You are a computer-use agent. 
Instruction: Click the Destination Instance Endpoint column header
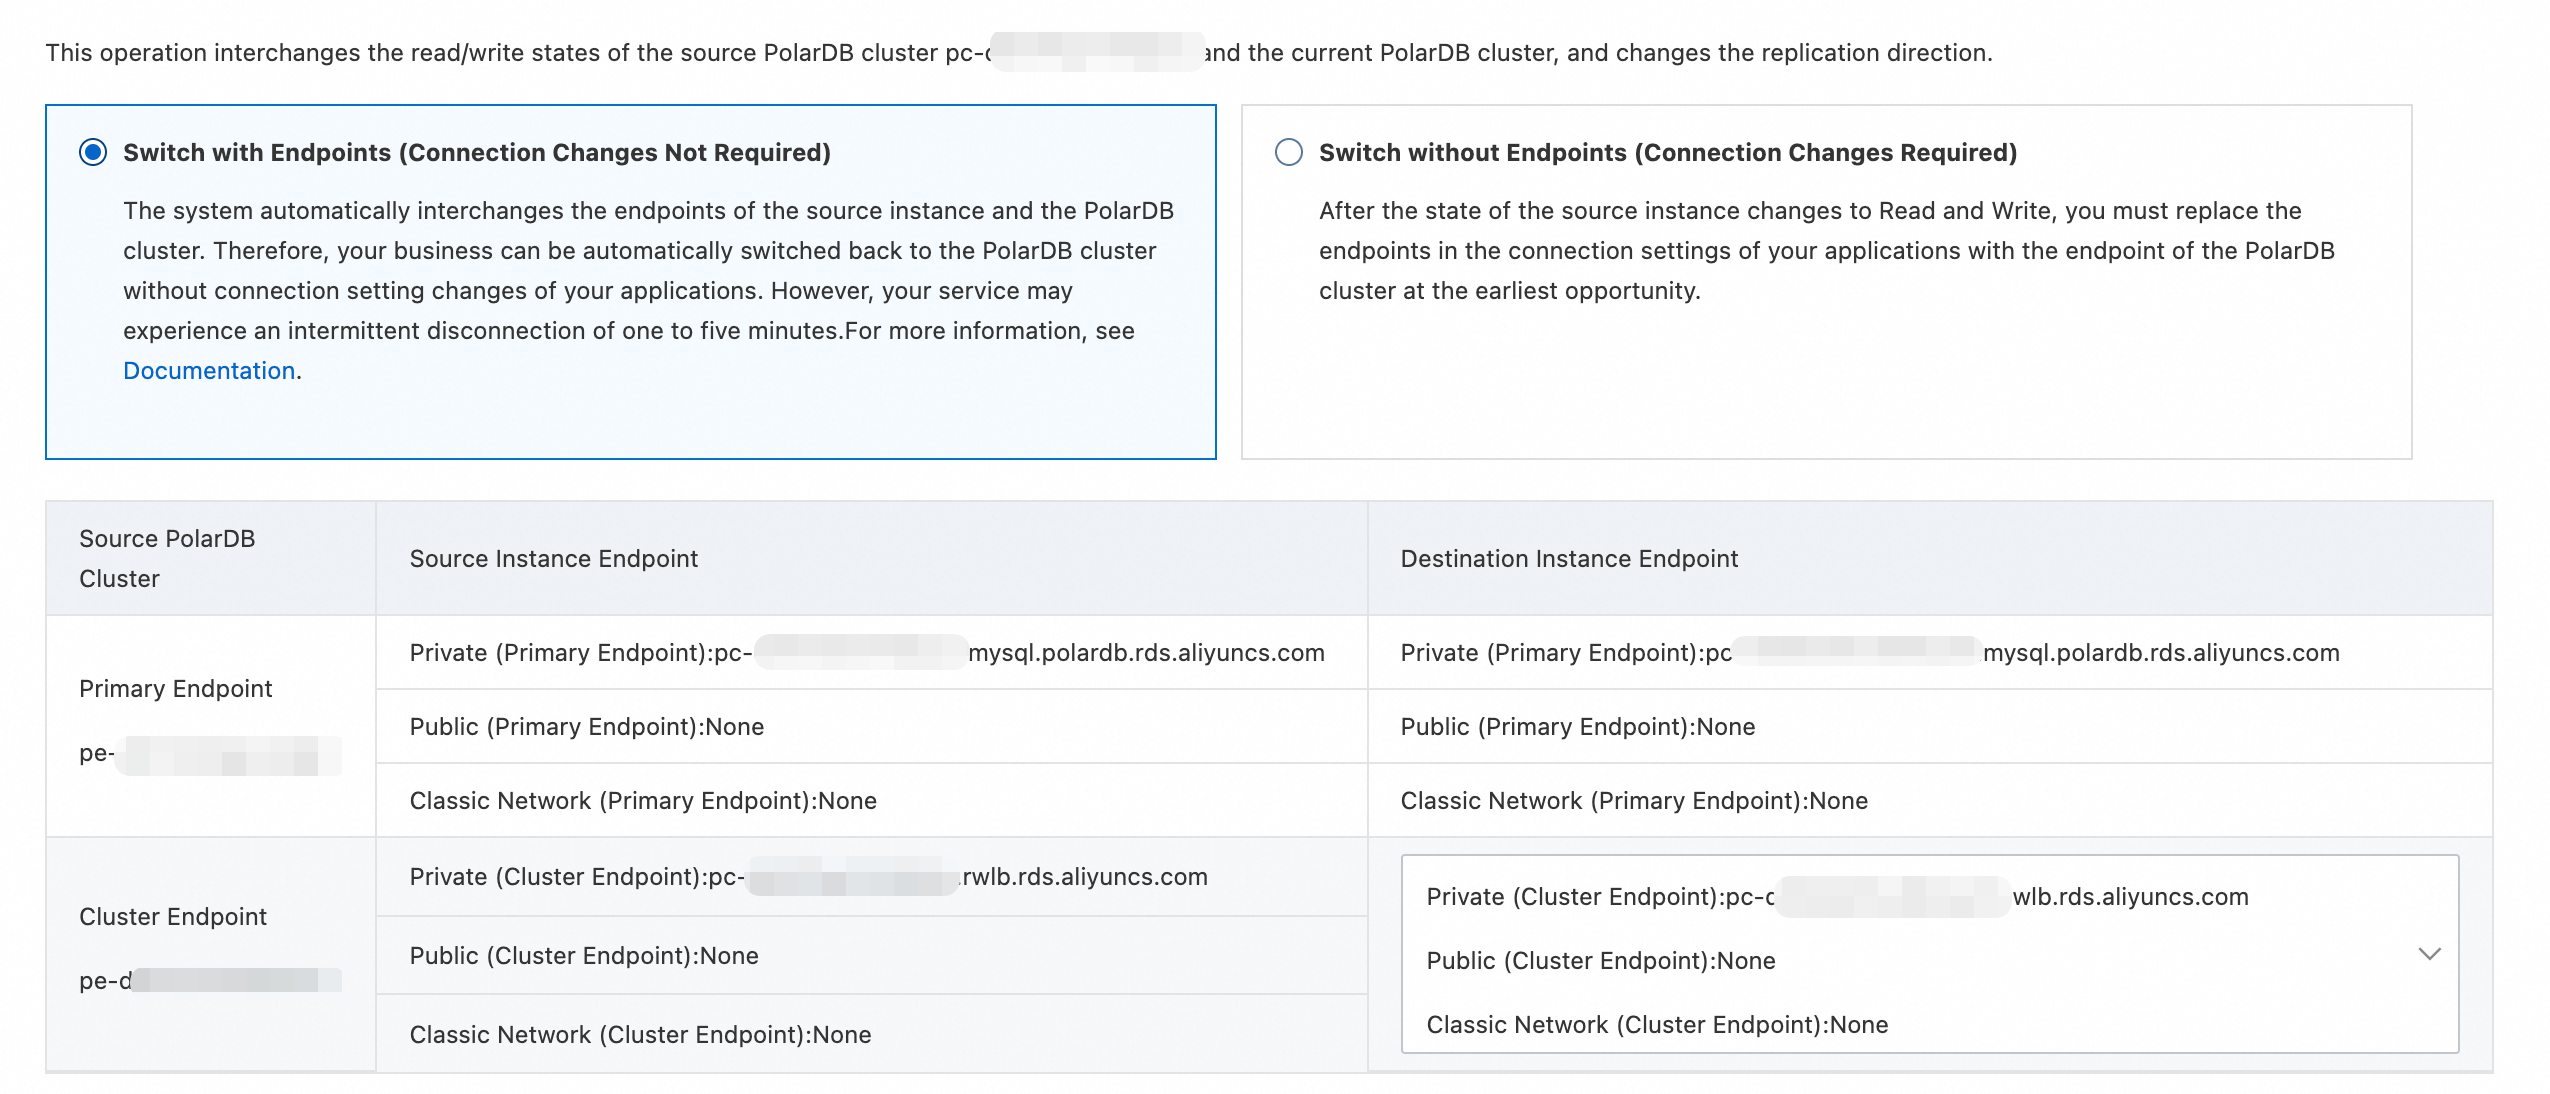(x=1568, y=559)
